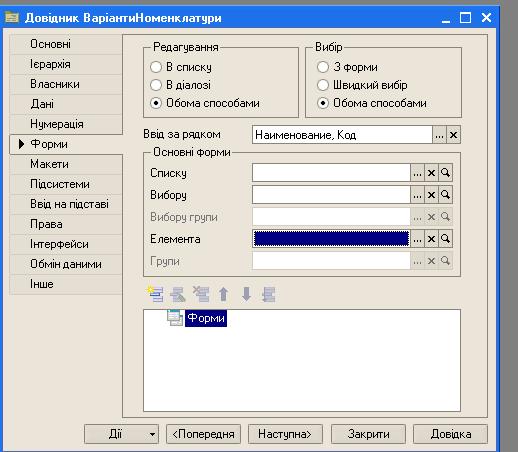Click the edit form toolbar icon
518x452 pixels.
[178, 294]
